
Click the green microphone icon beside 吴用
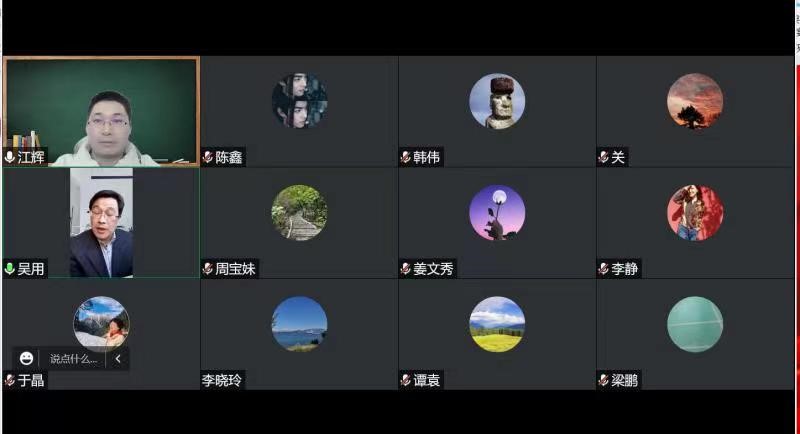click(9, 268)
